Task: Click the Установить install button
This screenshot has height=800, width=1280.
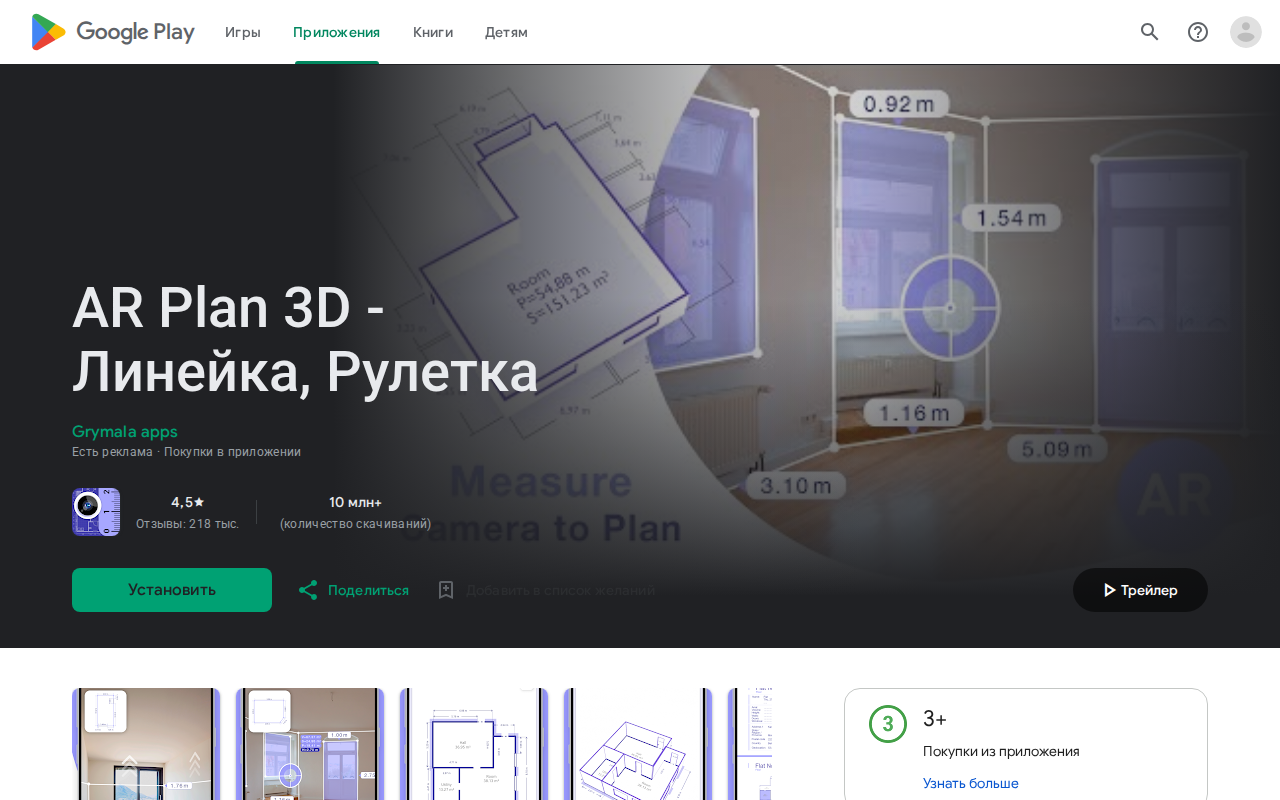Action: [172, 590]
